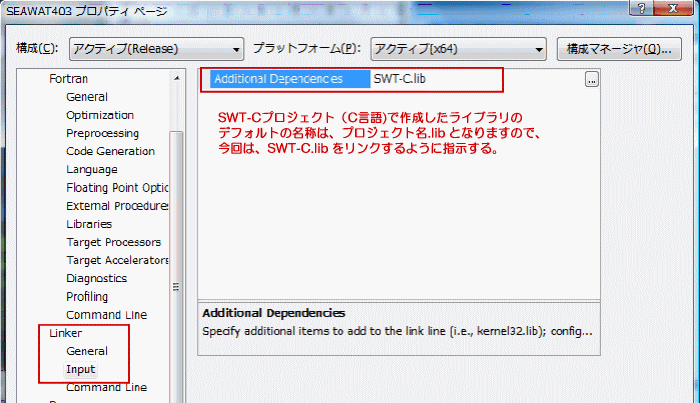Select Target Accelerators item
This screenshot has height=403, width=700.
point(117,260)
